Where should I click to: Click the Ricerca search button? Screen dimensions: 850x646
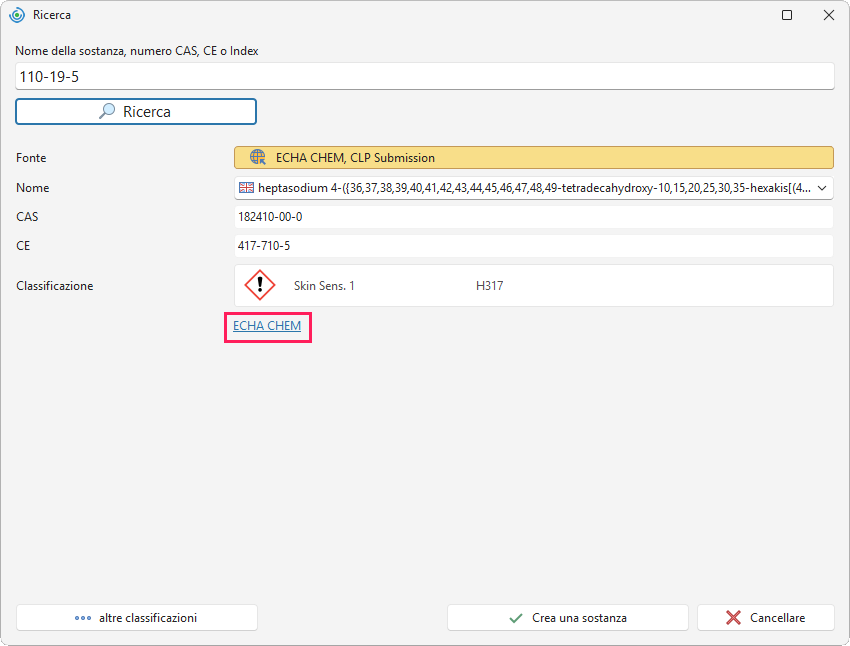tap(136, 112)
